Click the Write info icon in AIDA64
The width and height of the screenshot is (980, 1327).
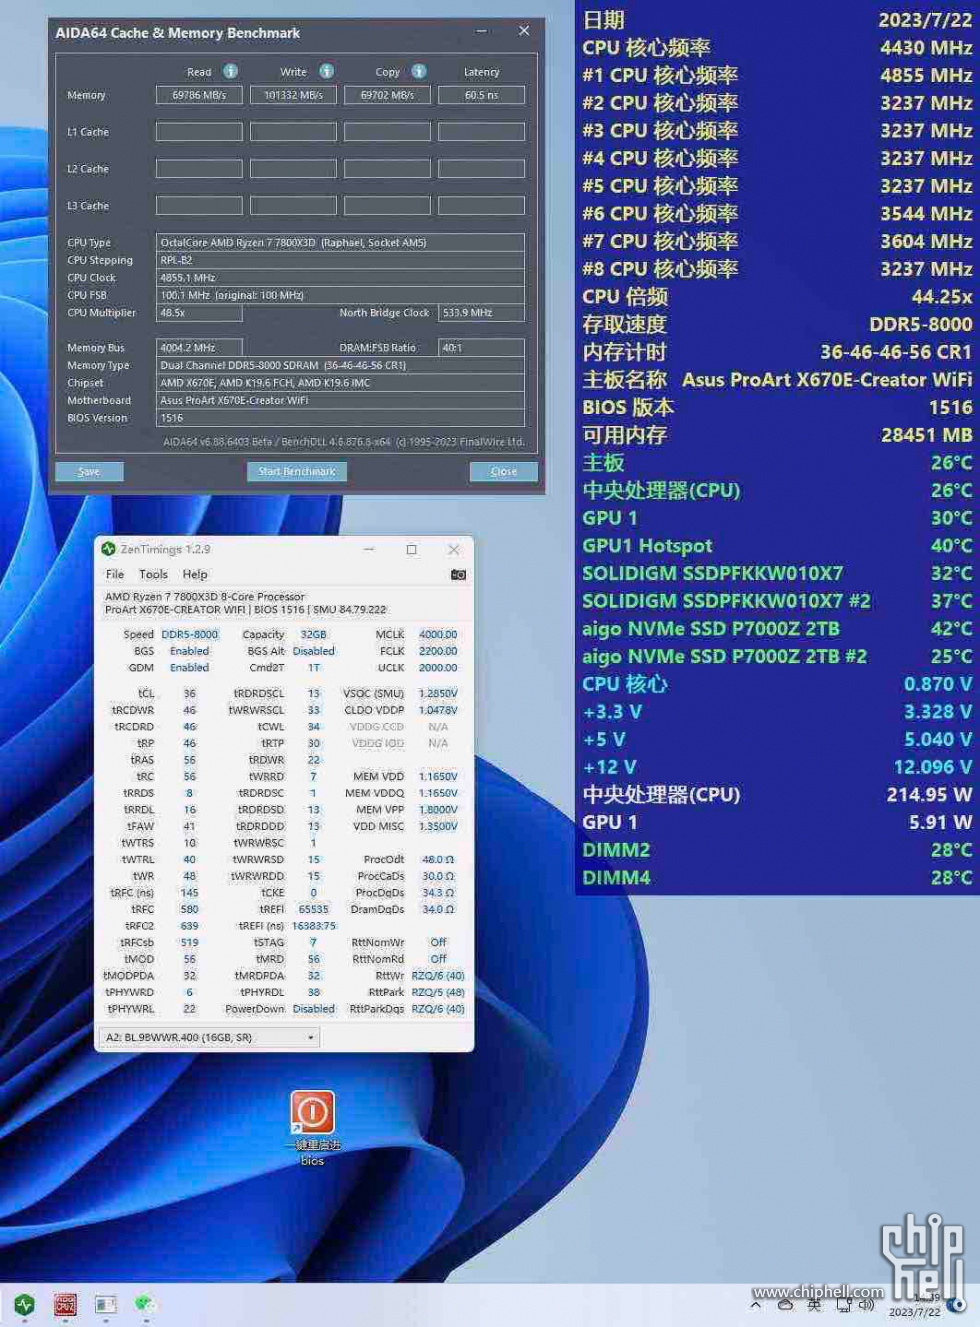tap(326, 71)
